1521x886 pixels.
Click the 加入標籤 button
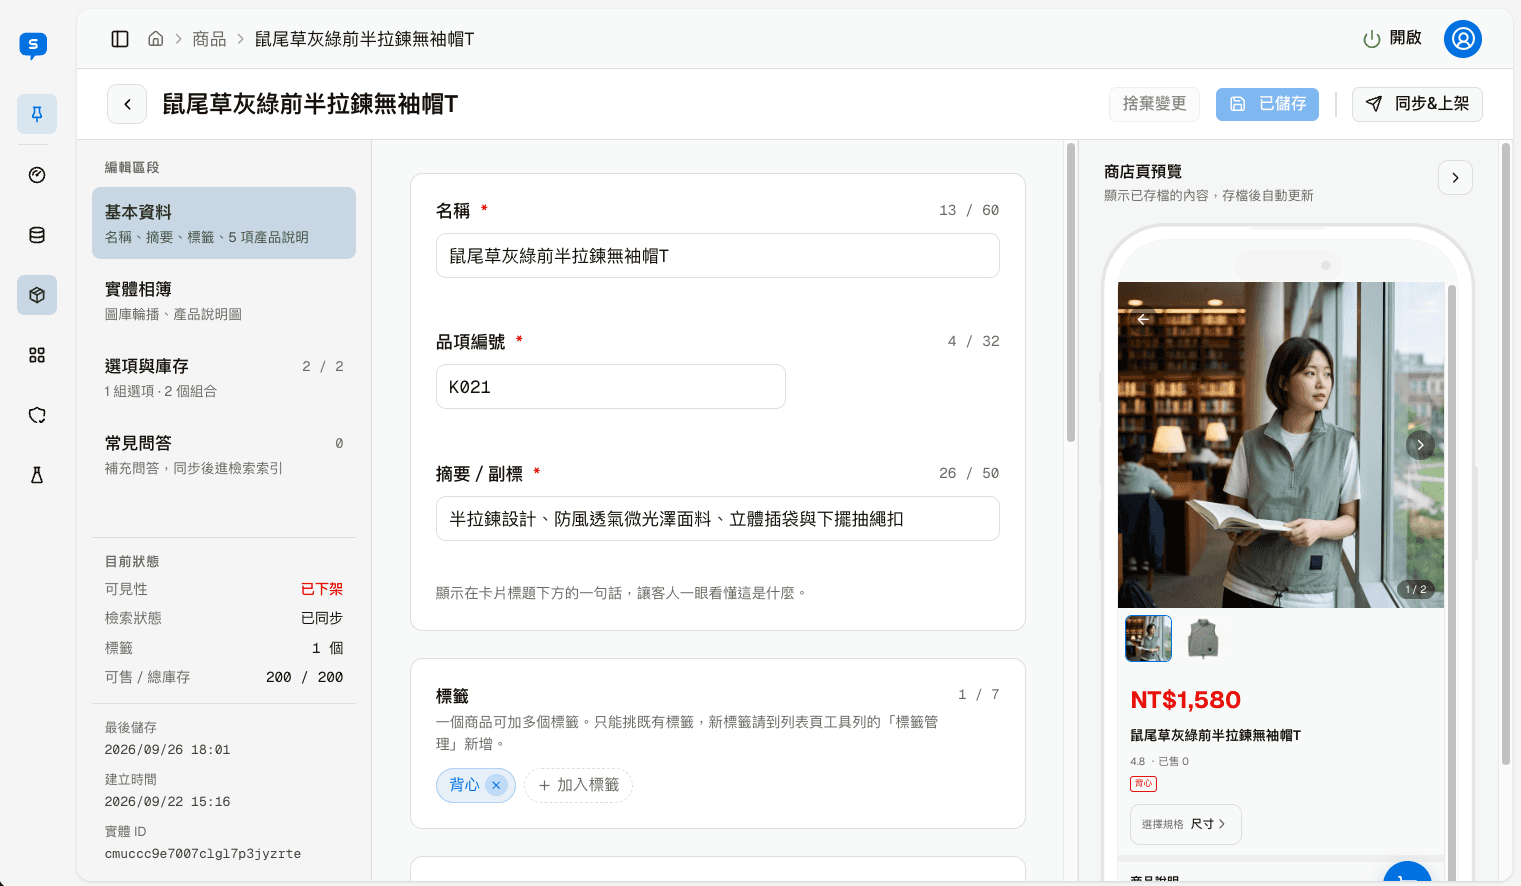(579, 785)
